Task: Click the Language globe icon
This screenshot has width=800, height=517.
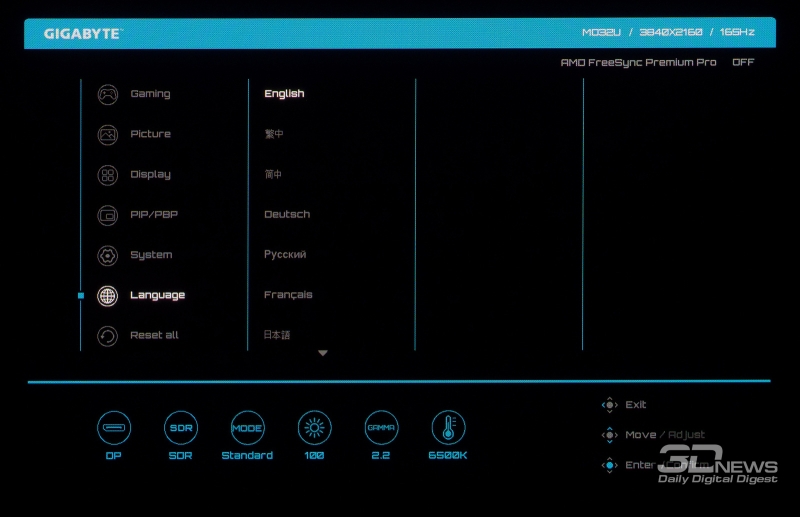Action: (107, 296)
